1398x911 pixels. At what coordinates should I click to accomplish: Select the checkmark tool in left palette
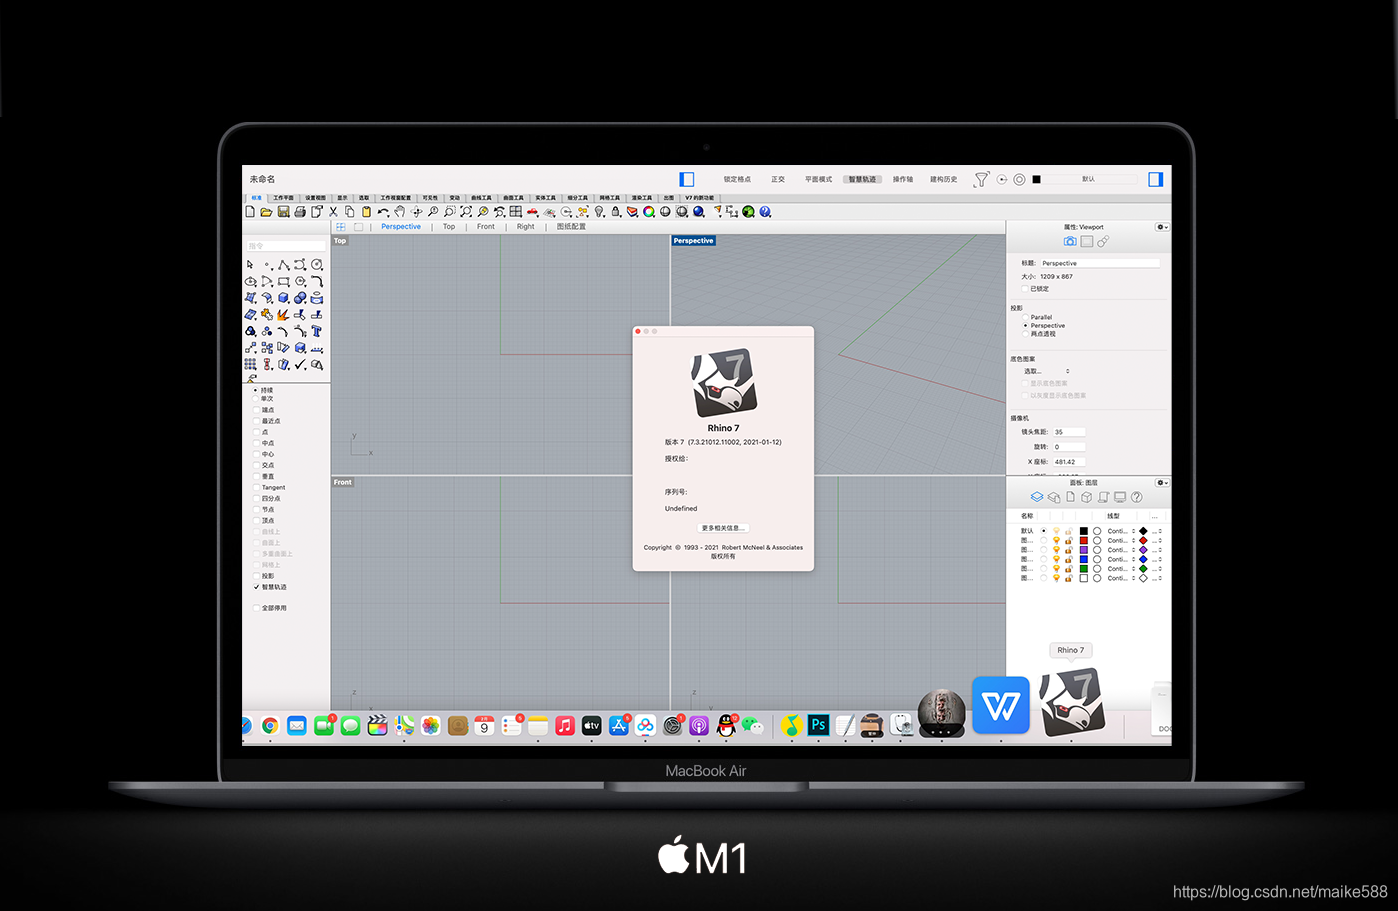[x=300, y=364]
